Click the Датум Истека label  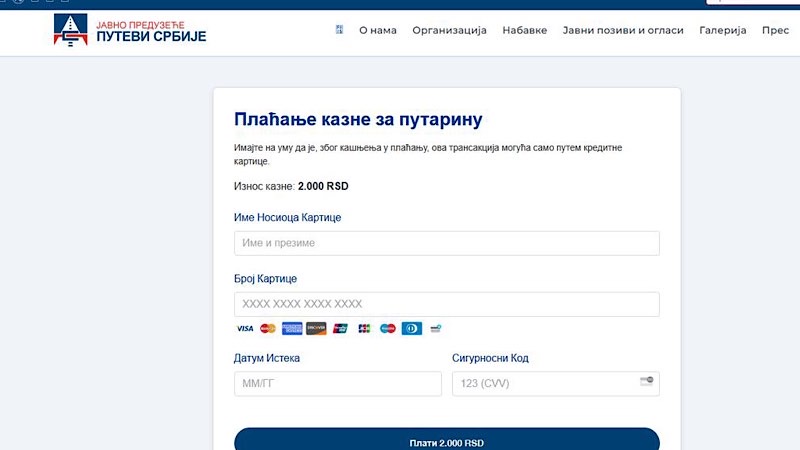point(267,358)
